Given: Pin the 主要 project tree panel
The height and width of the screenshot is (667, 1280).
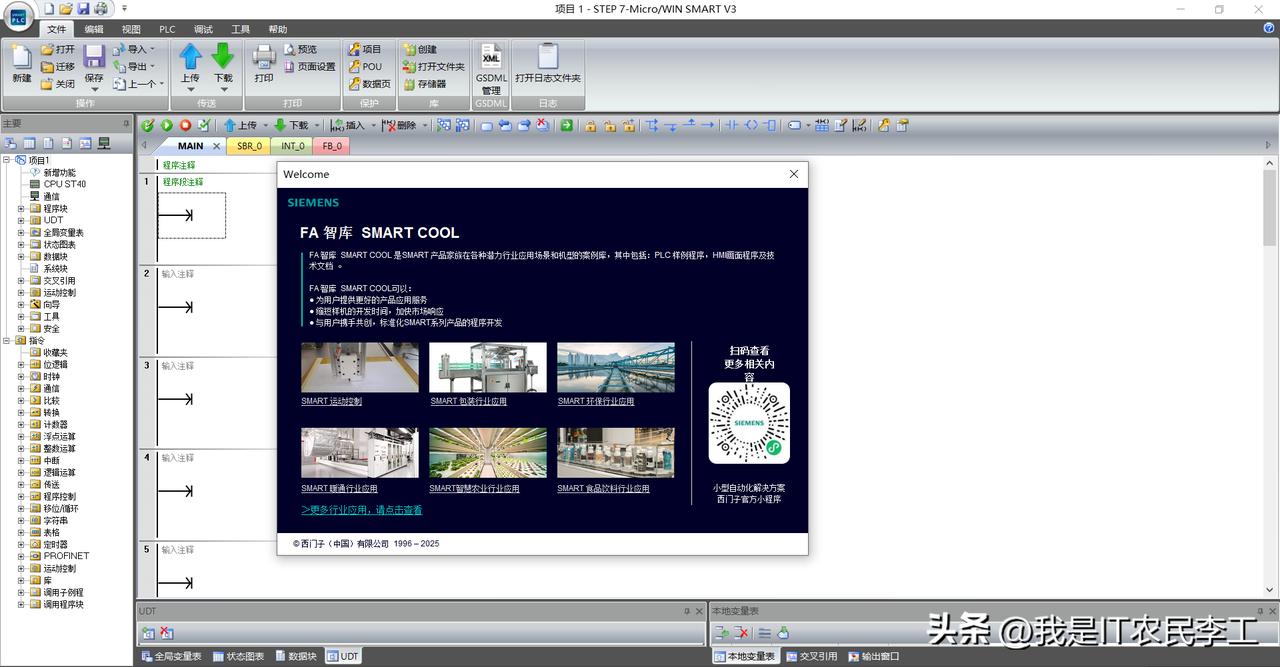Looking at the screenshot, I should (x=126, y=124).
